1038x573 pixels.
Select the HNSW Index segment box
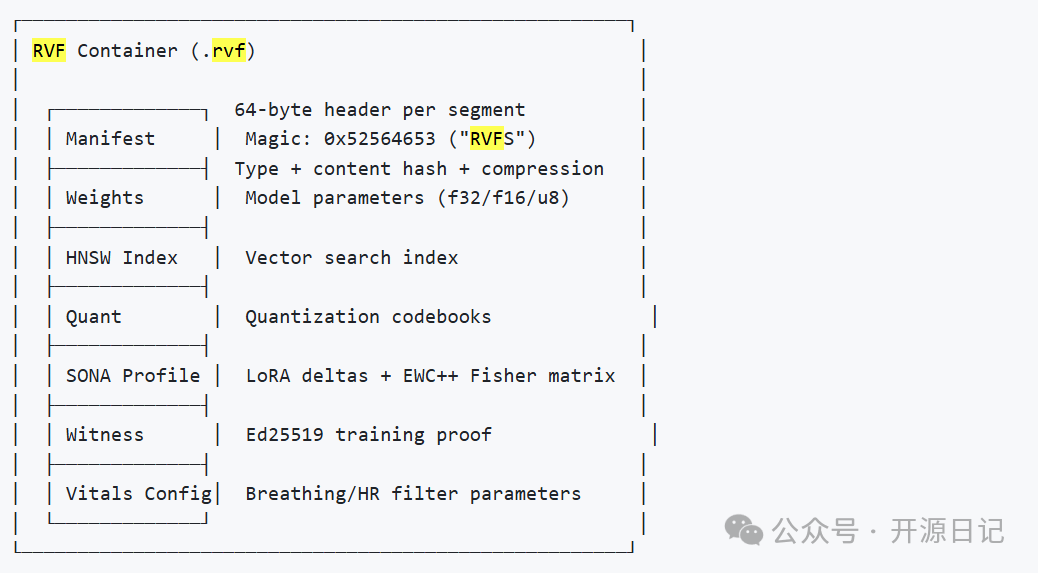click(x=121, y=257)
